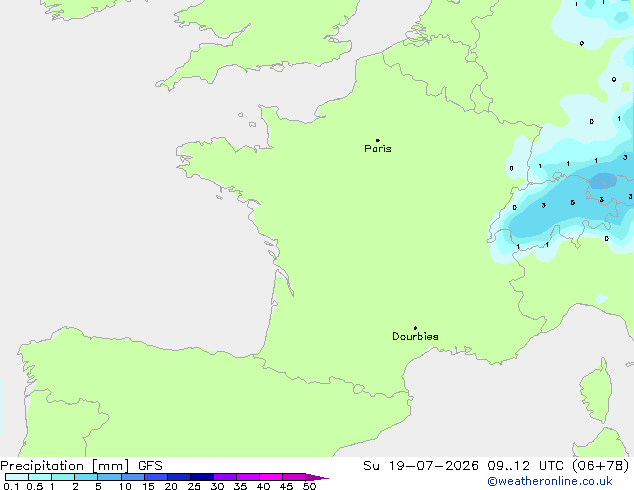Click the Dourbies city label
Screen dimensions: 634x490
tap(415, 336)
